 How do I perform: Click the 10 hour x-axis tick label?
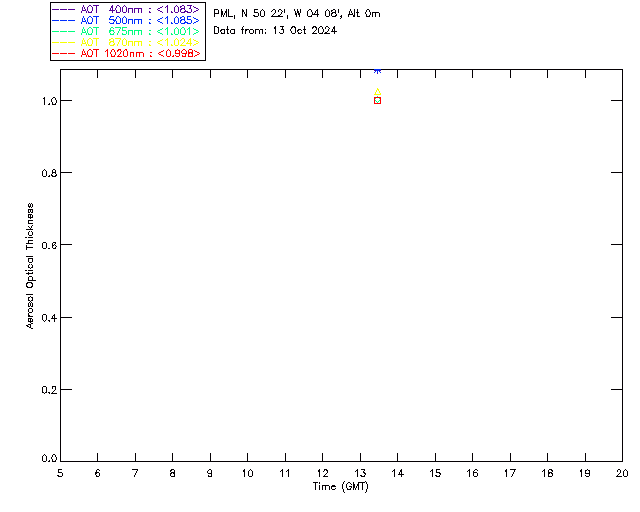tap(247, 473)
